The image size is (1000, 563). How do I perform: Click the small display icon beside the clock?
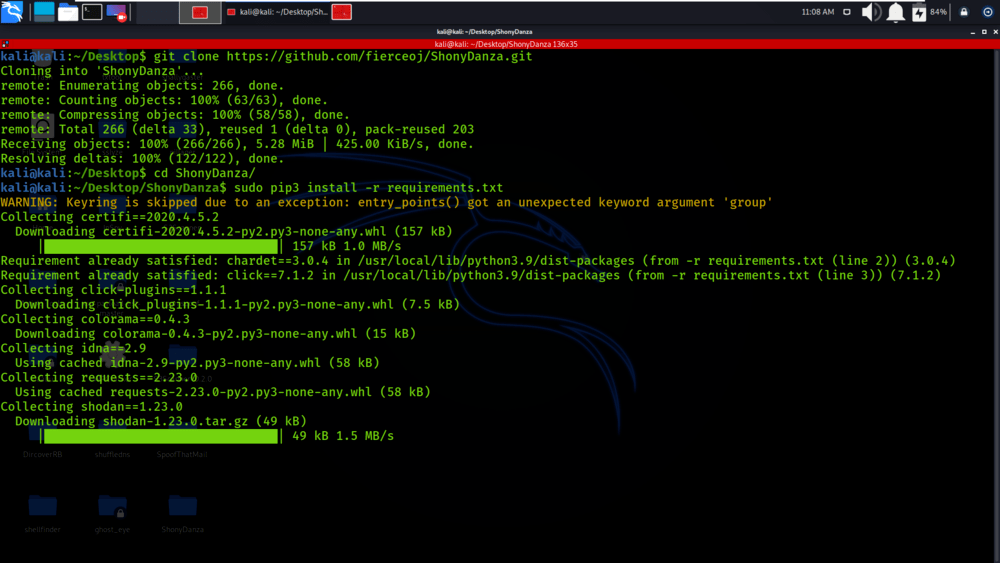(847, 11)
